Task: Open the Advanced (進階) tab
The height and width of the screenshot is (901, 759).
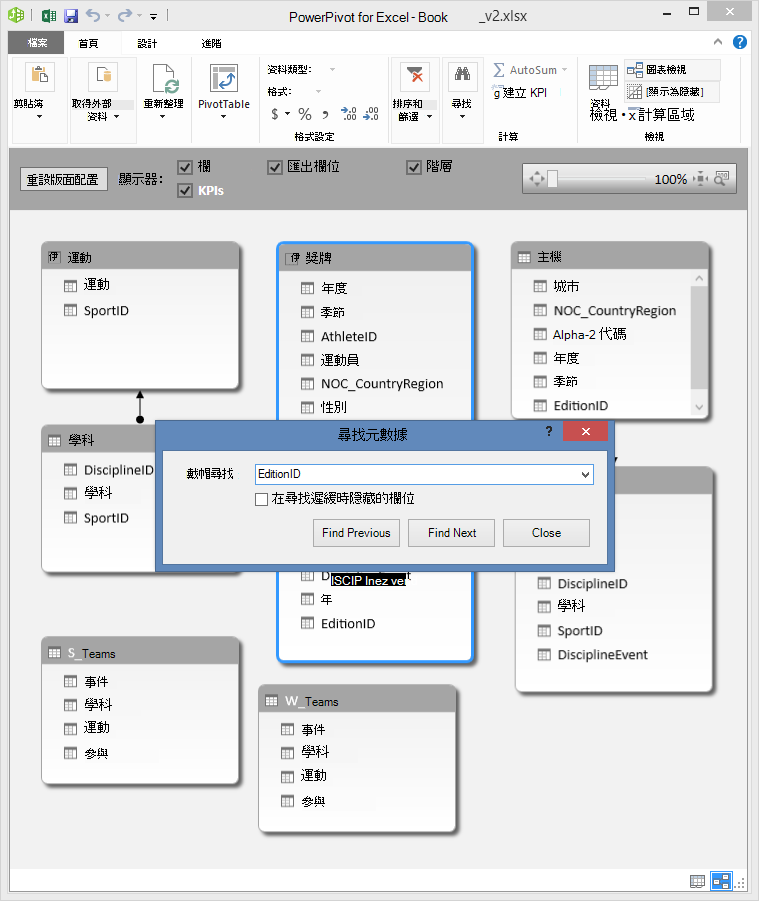Action: (211, 43)
